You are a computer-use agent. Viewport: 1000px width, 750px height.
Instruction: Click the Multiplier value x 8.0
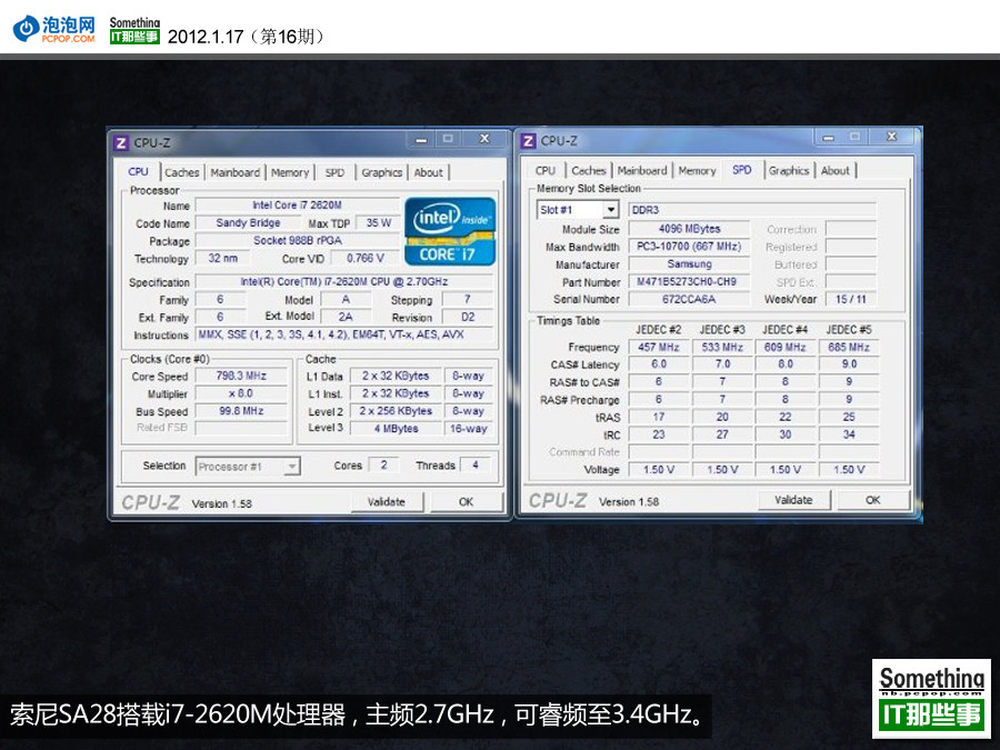click(241, 393)
